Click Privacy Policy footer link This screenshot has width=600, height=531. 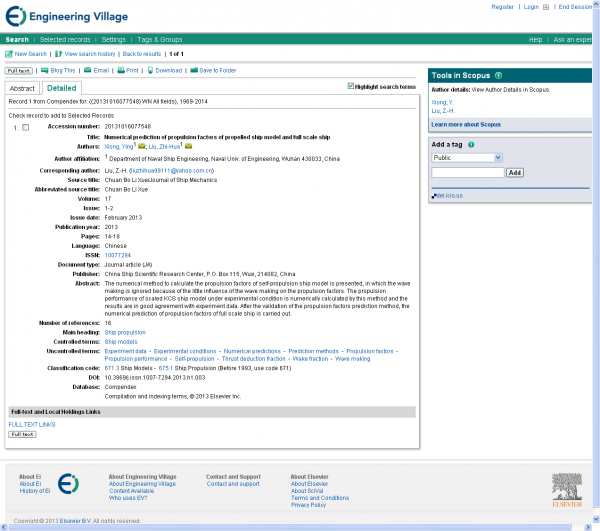pyautogui.click(x=308, y=505)
